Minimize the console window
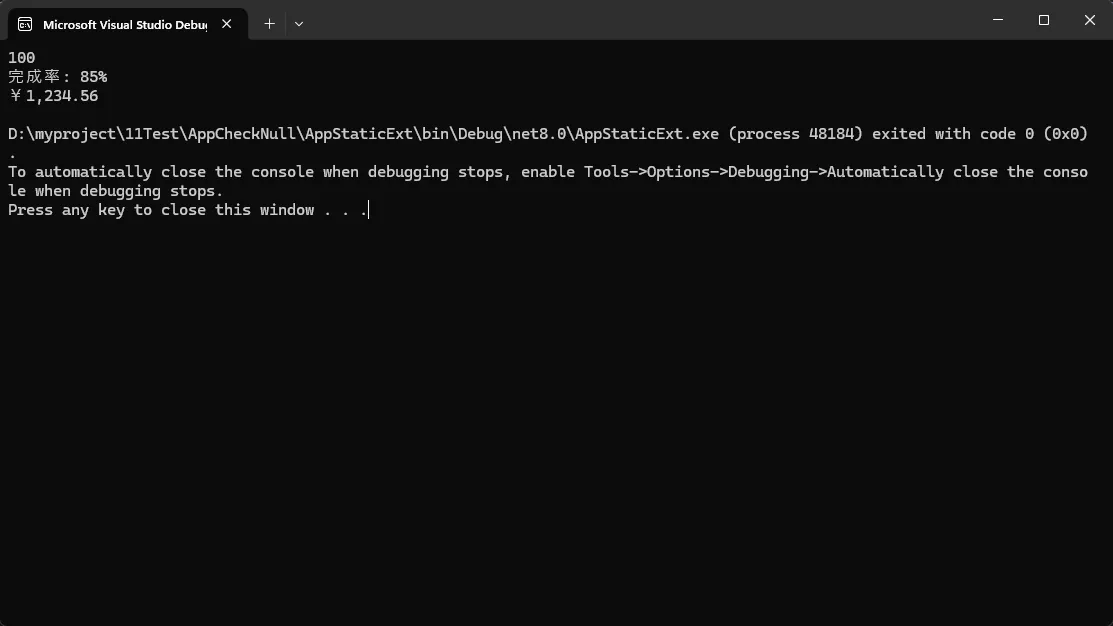This screenshot has width=1113, height=626. pyautogui.click(x=999, y=20)
